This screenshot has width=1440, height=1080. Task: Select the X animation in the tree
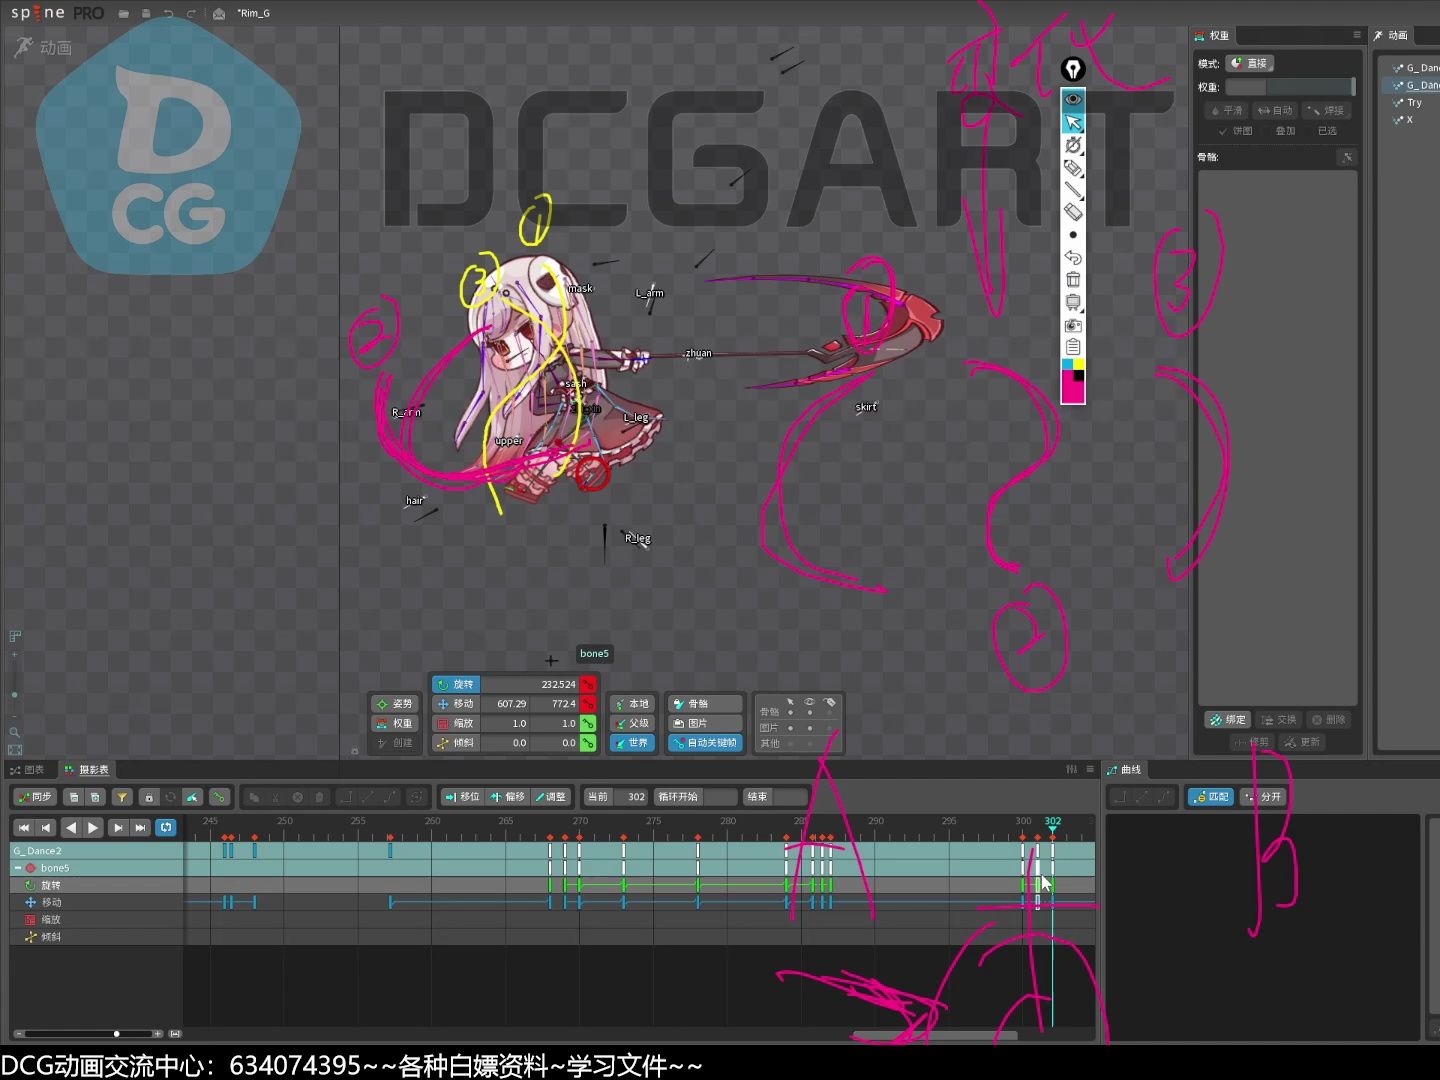[x=1410, y=120]
